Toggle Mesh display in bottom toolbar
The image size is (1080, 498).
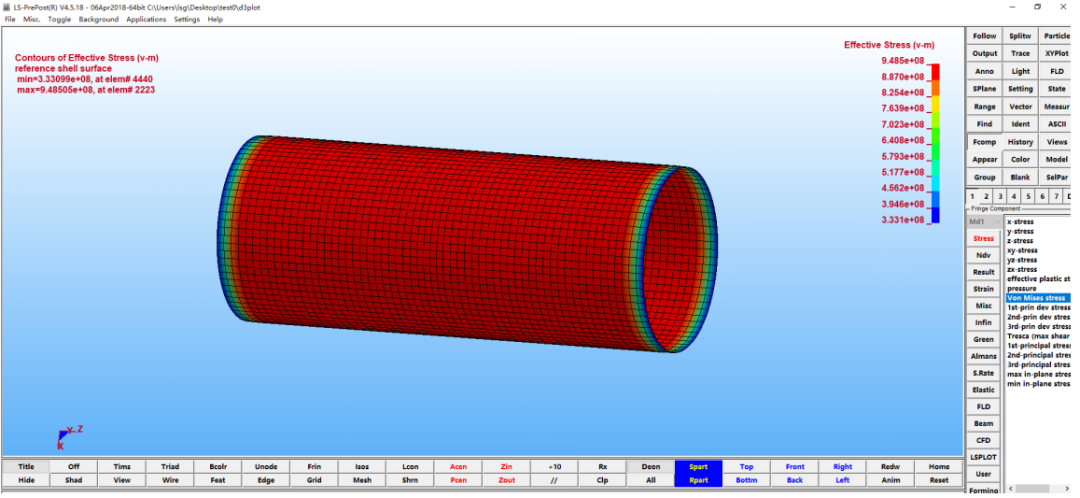coord(362,480)
